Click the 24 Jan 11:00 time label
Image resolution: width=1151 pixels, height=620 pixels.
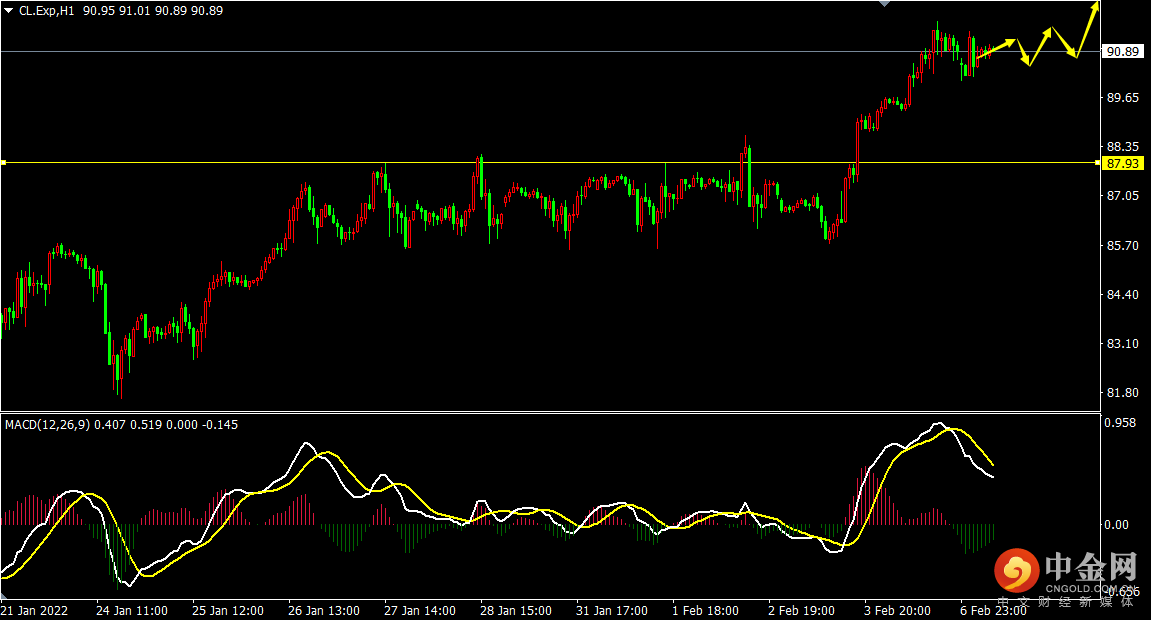click(131, 610)
